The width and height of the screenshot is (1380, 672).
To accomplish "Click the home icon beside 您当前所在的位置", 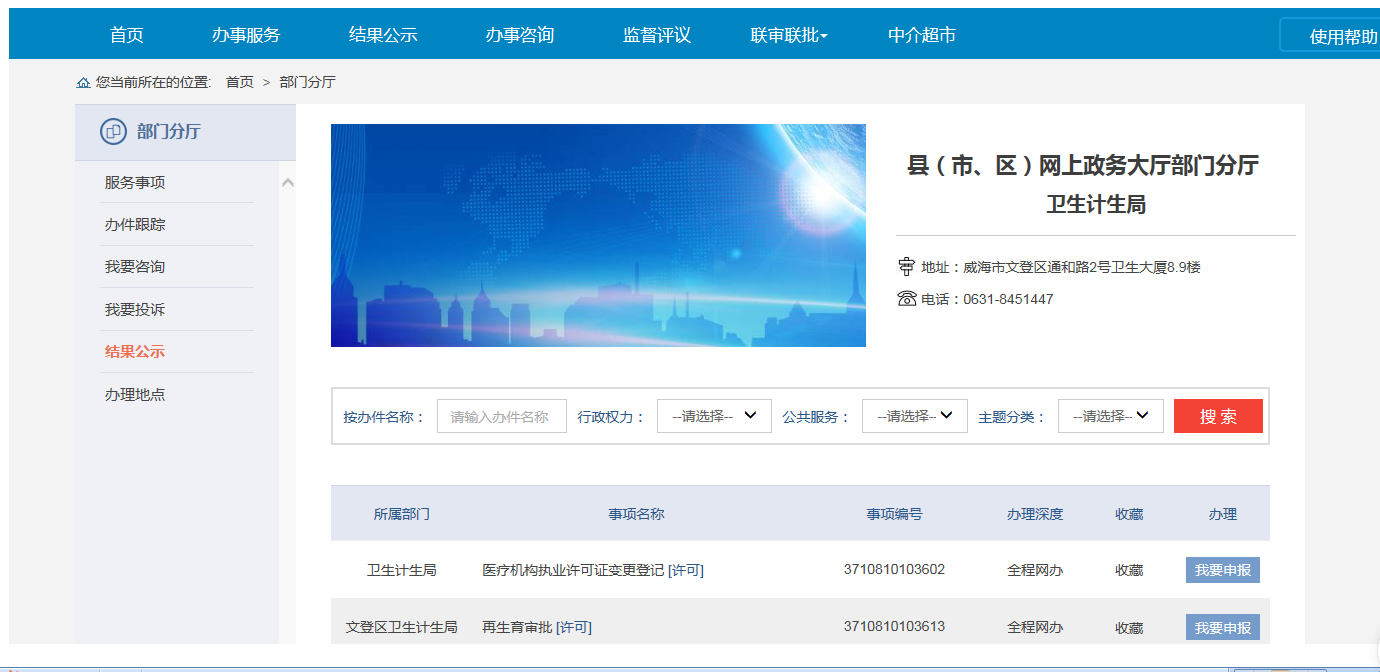I will [x=83, y=82].
